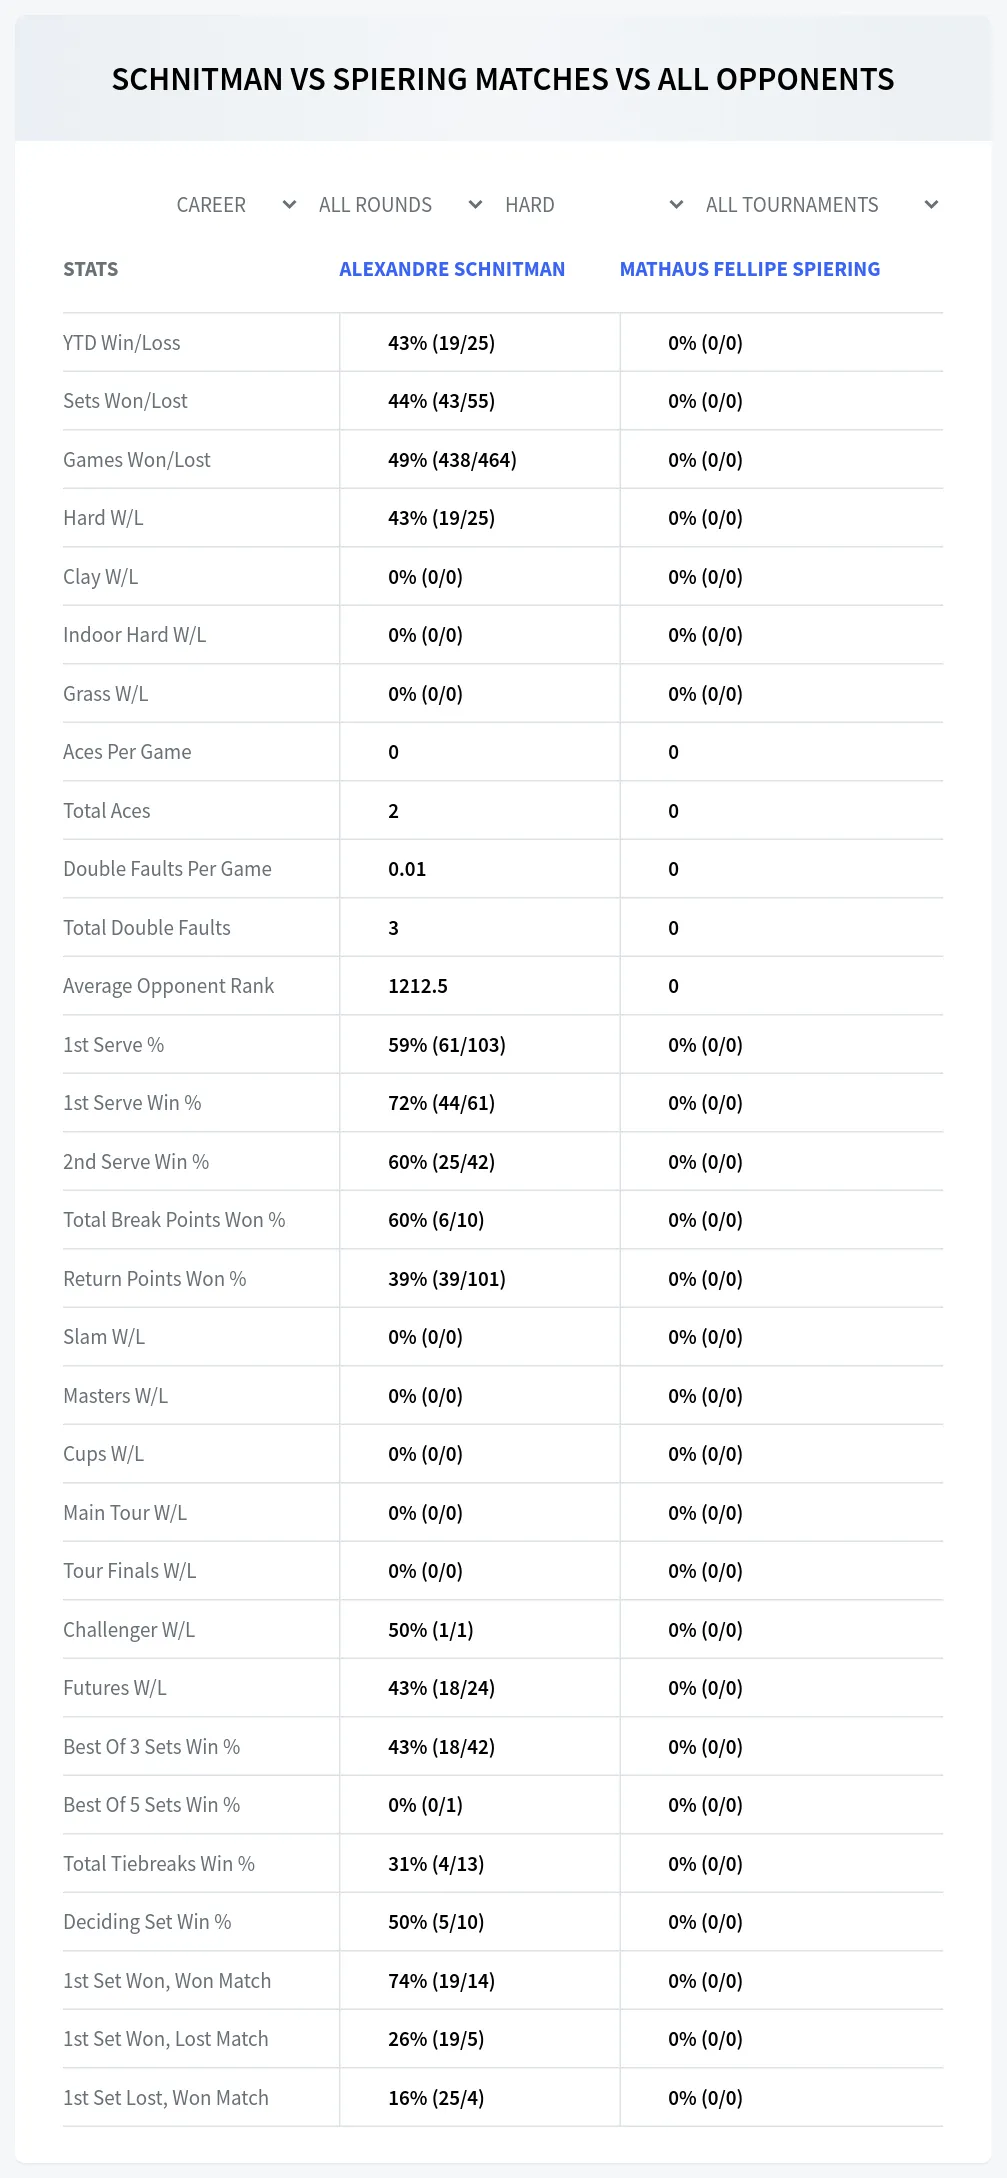Click the Total Tiebreaks Win % label

pos(159,1864)
